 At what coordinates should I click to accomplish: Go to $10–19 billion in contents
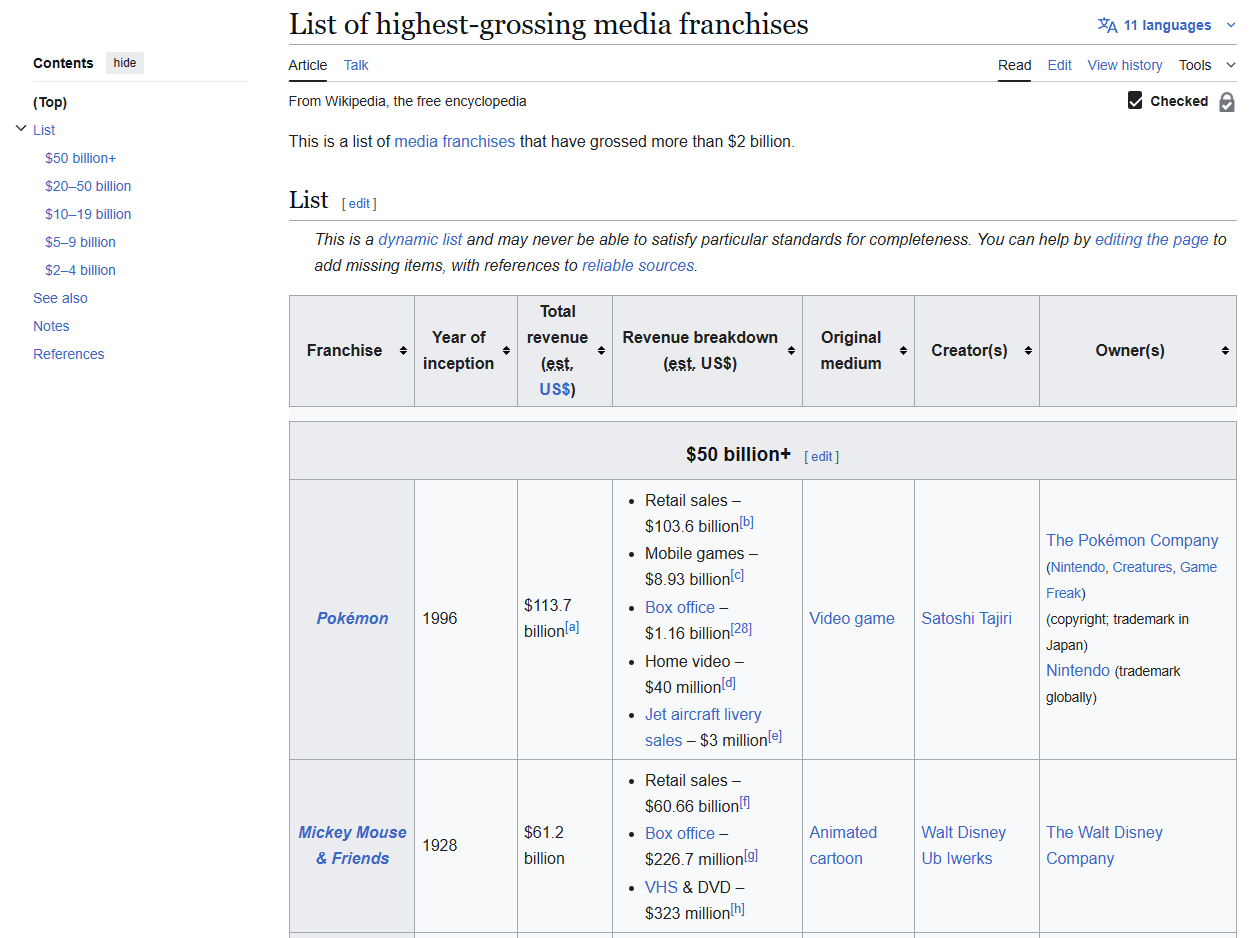88,214
